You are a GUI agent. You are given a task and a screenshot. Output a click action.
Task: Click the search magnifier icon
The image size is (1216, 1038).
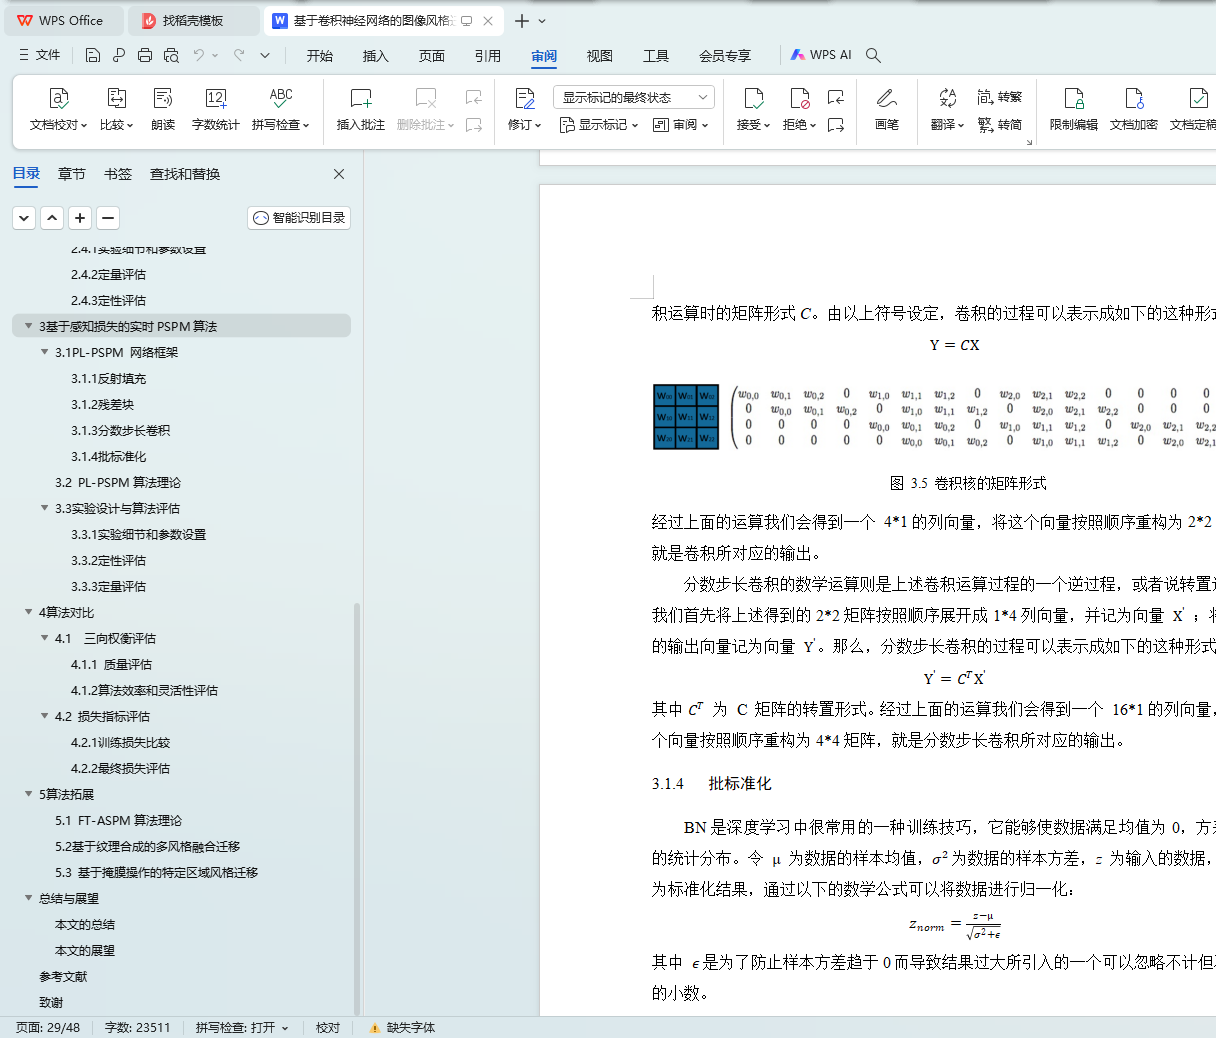873,55
